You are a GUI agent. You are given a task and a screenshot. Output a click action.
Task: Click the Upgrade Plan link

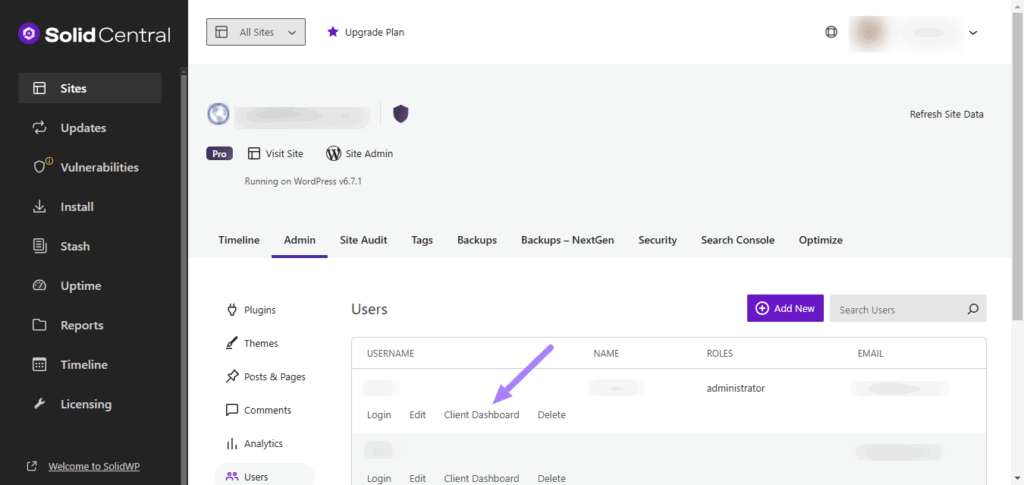(365, 32)
